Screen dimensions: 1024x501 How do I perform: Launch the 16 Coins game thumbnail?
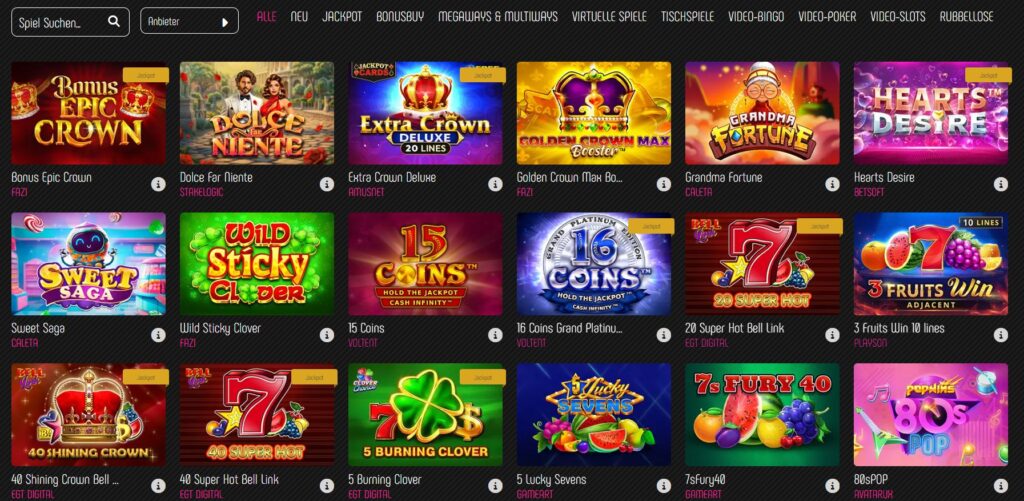pyautogui.click(x=594, y=264)
